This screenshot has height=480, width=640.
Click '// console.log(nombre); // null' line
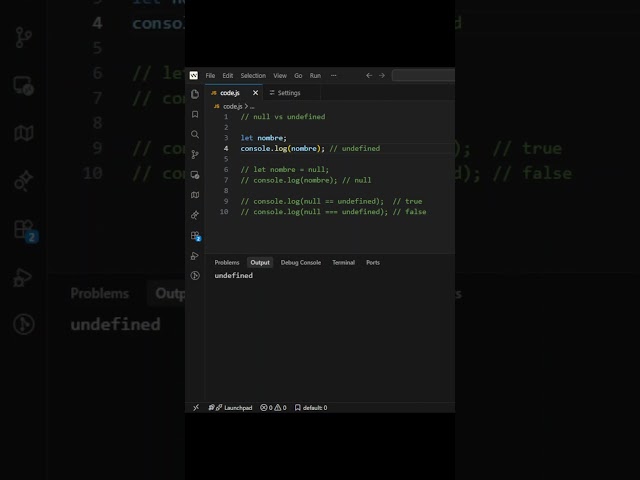click(x=306, y=180)
